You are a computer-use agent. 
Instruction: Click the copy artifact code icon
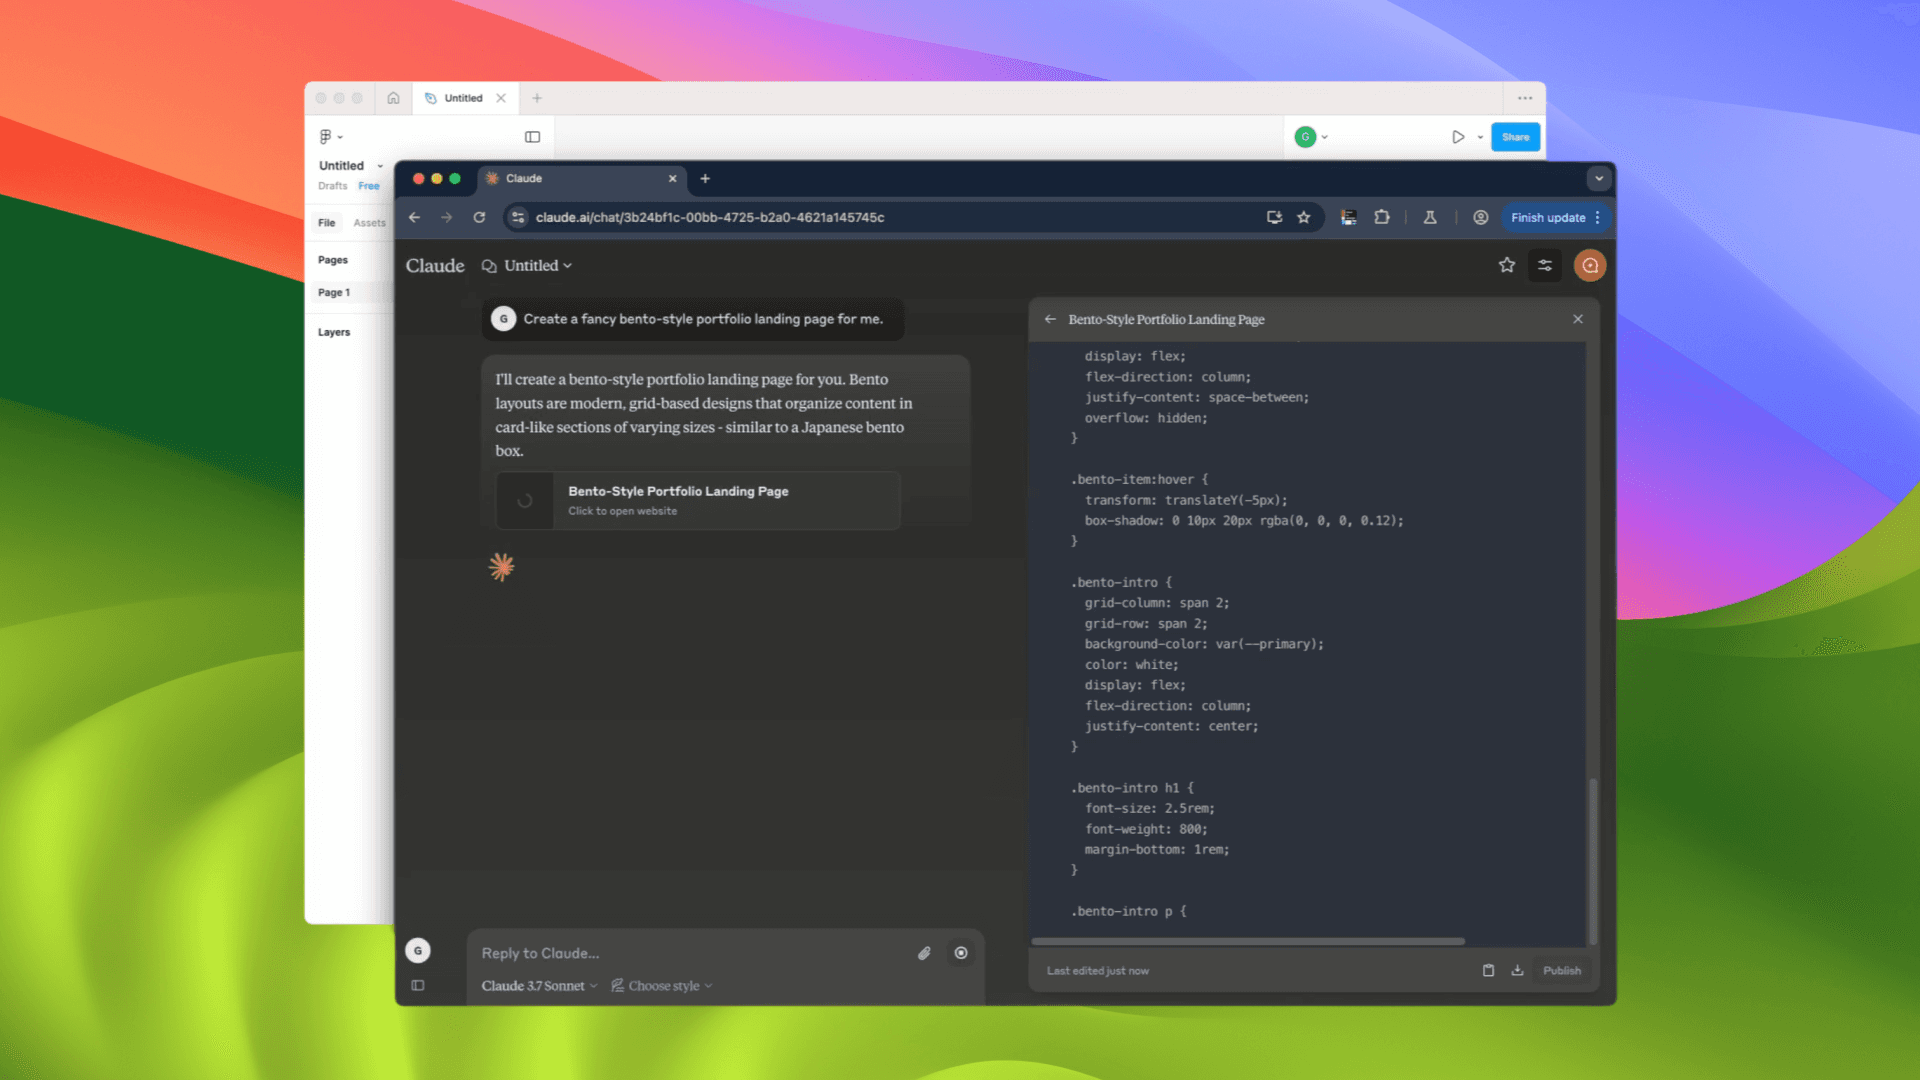coord(1488,970)
